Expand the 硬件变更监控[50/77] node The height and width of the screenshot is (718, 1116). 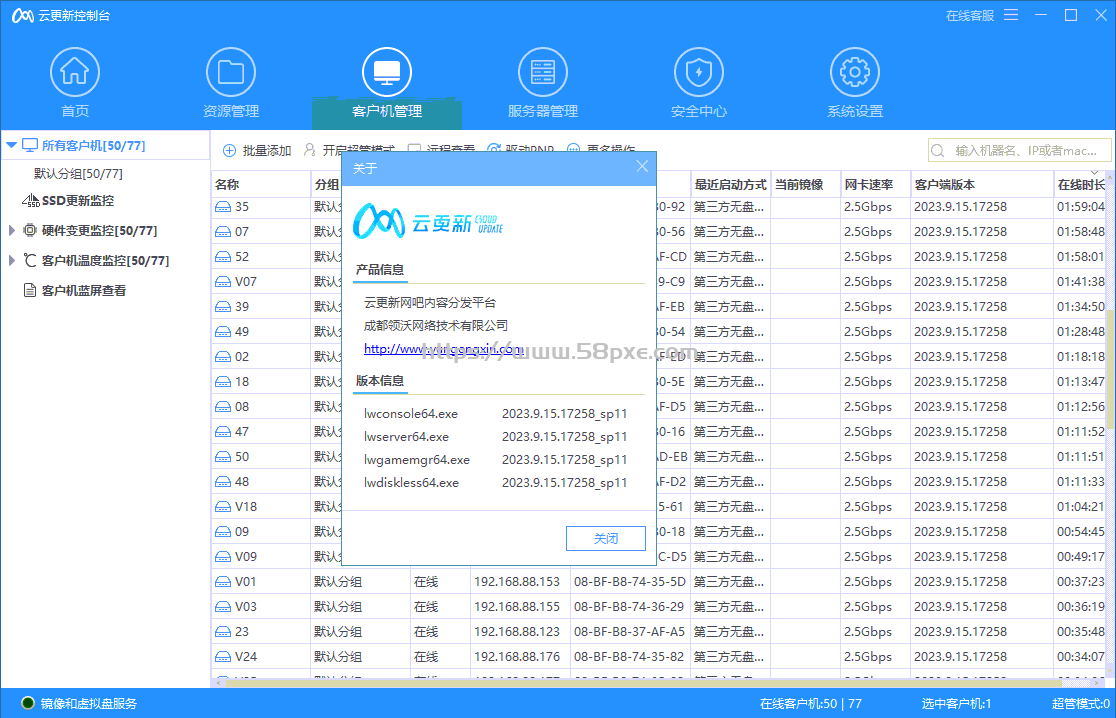(11, 231)
